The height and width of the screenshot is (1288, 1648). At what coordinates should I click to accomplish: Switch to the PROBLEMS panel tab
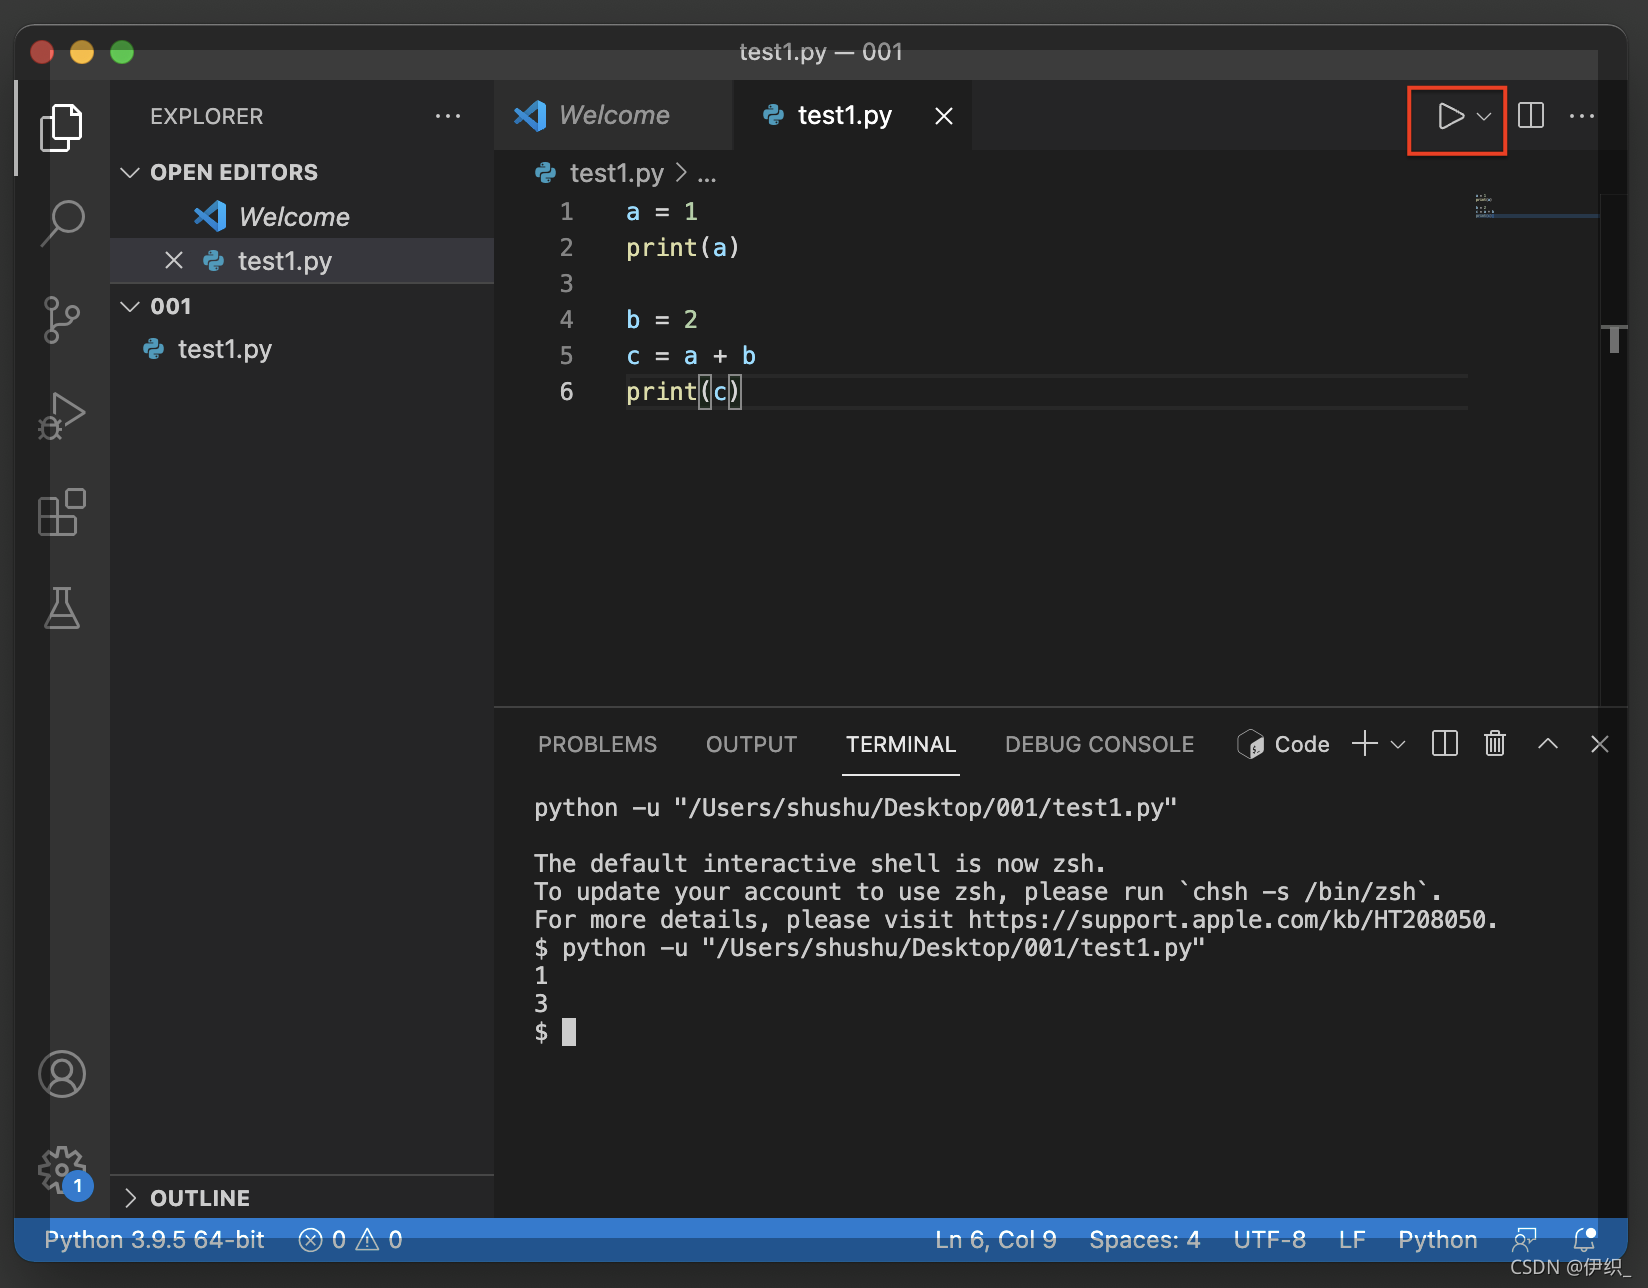pyautogui.click(x=598, y=745)
